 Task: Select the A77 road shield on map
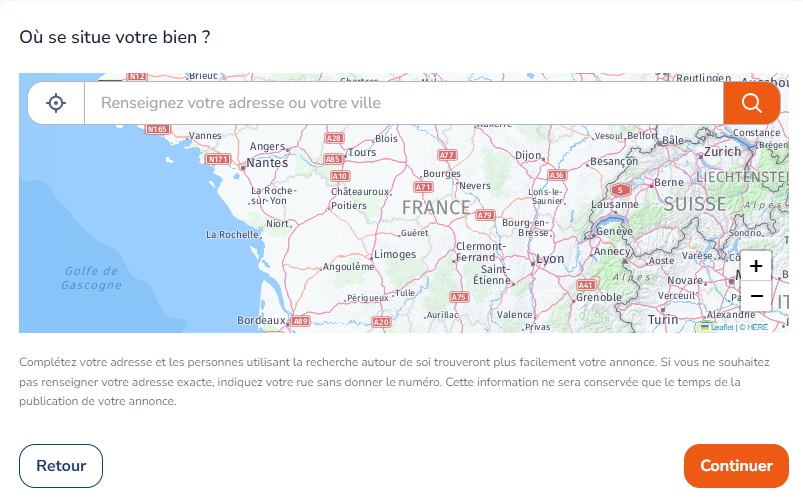(447, 155)
